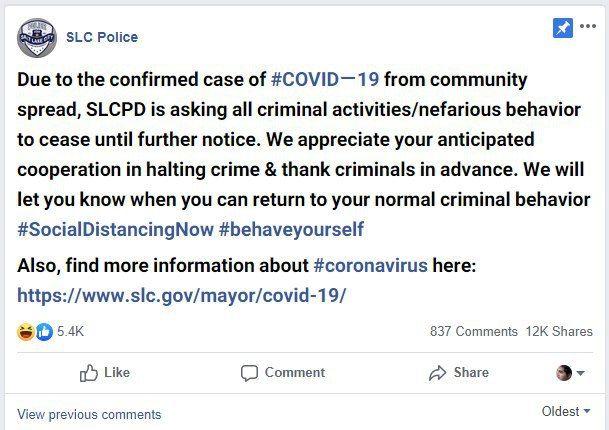Click the blue pinned post pushpin icon

(563, 28)
